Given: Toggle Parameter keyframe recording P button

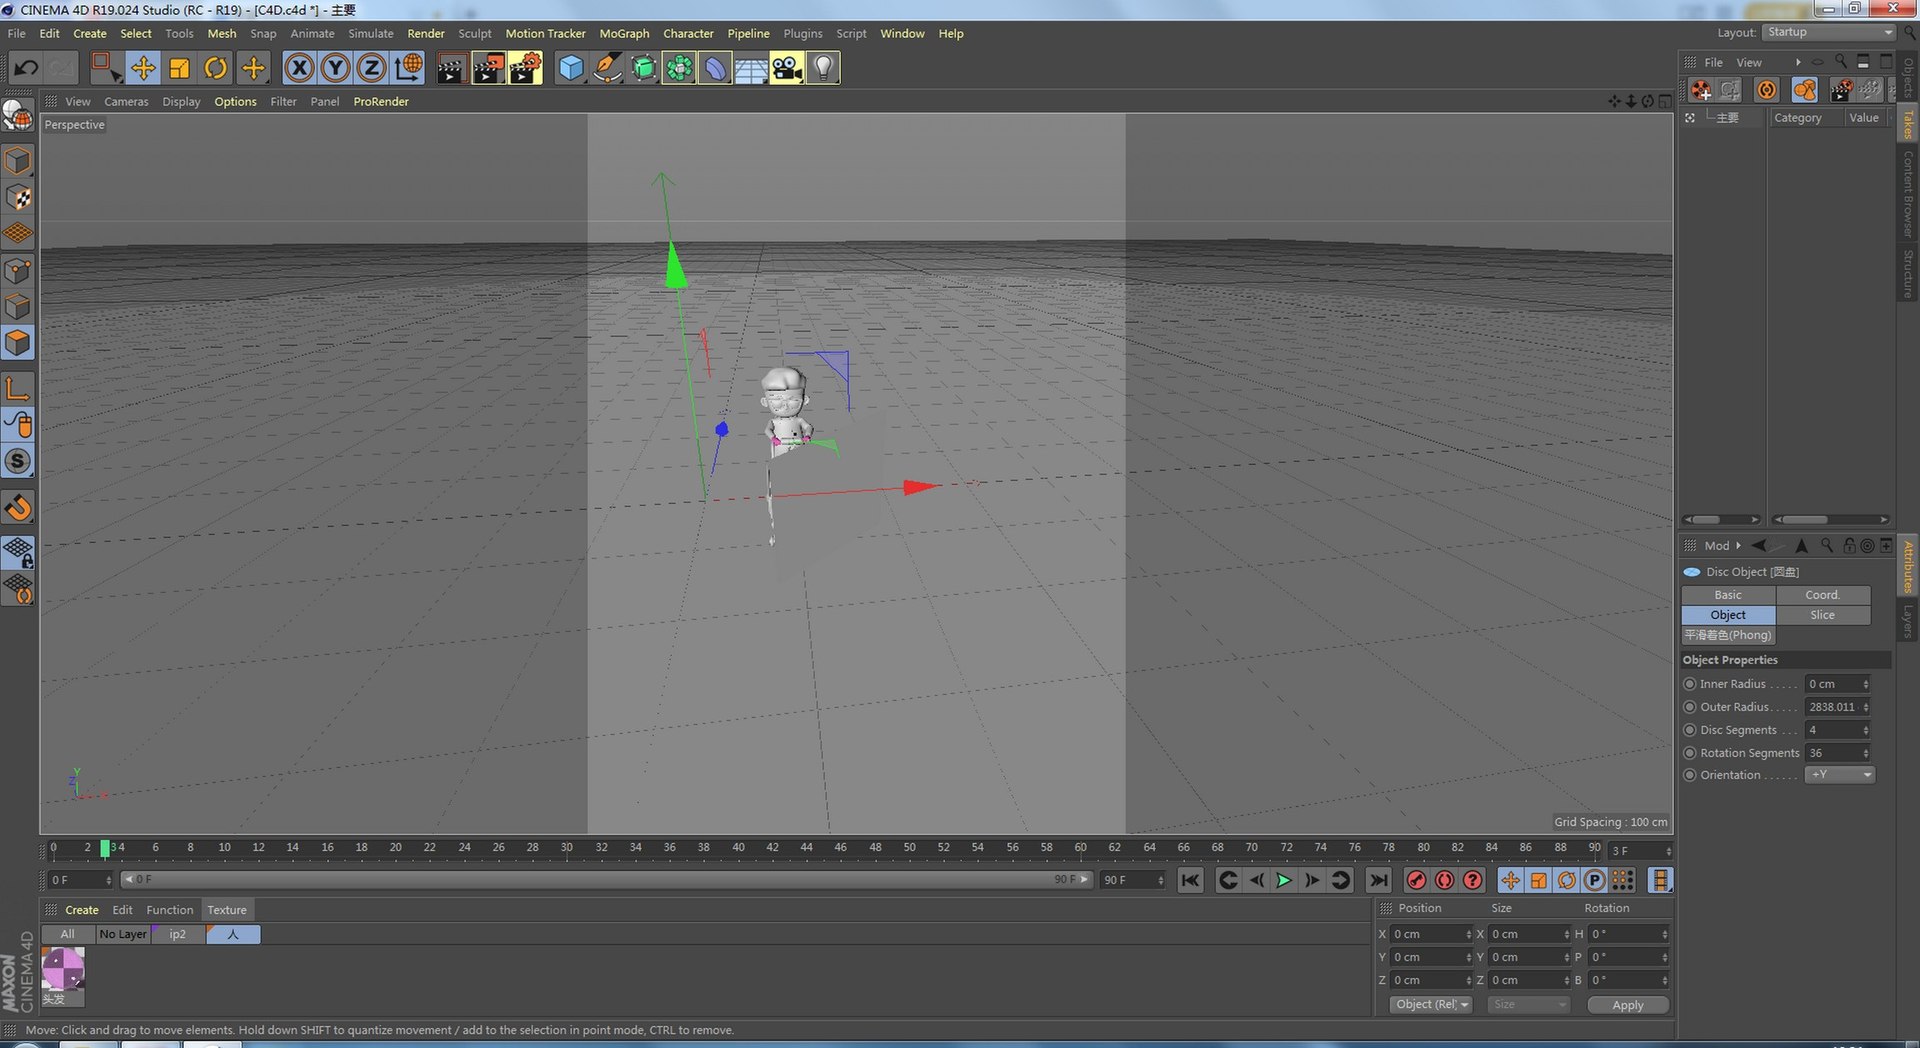Looking at the screenshot, I should 1595,880.
